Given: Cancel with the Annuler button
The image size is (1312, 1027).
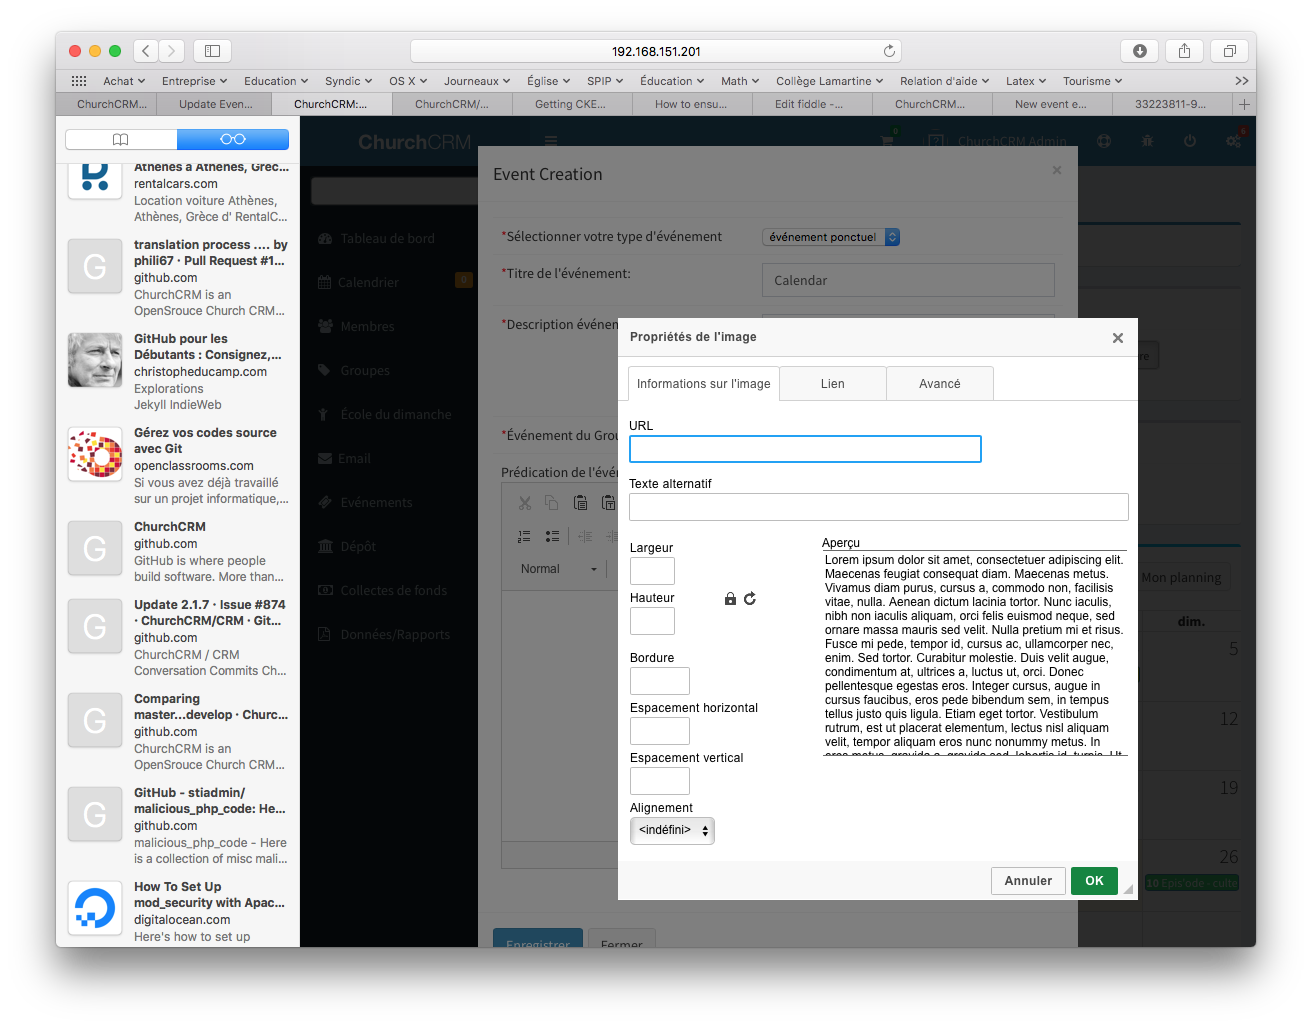Looking at the screenshot, I should [x=1028, y=881].
